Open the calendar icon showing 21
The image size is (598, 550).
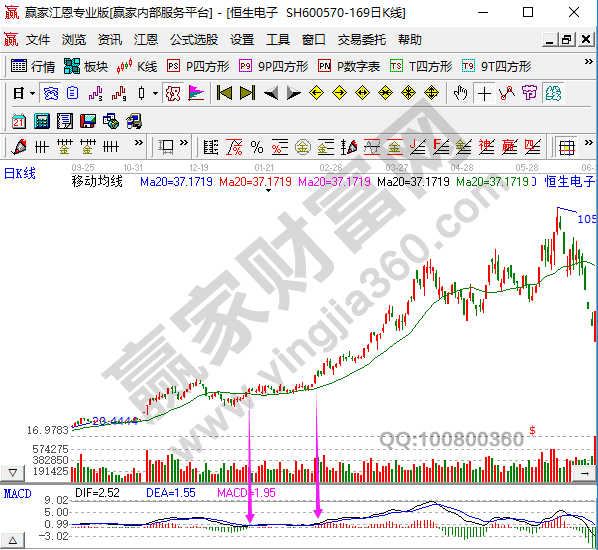[x=19, y=121]
